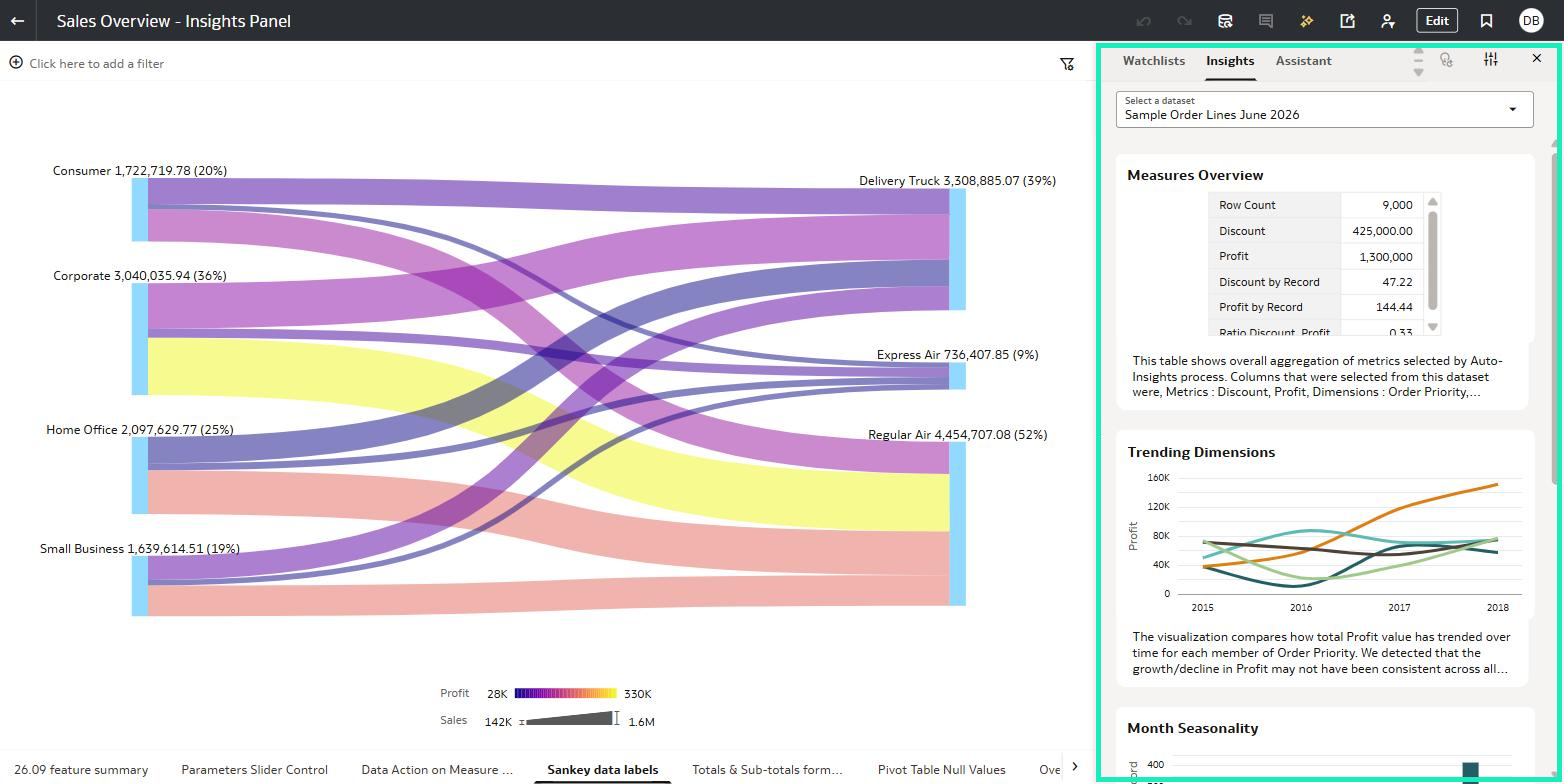Open the notes comment icon
The width and height of the screenshot is (1564, 784).
[1266, 20]
